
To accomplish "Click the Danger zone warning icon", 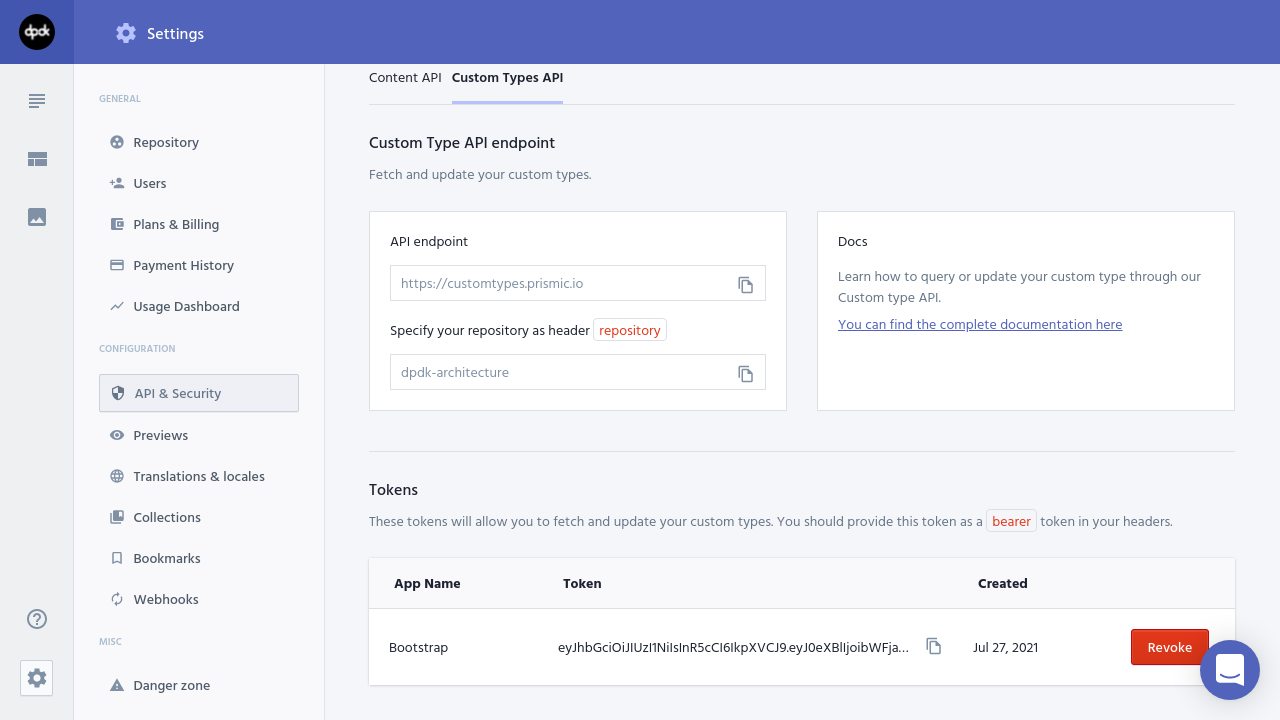I will pyautogui.click(x=117, y=685).
